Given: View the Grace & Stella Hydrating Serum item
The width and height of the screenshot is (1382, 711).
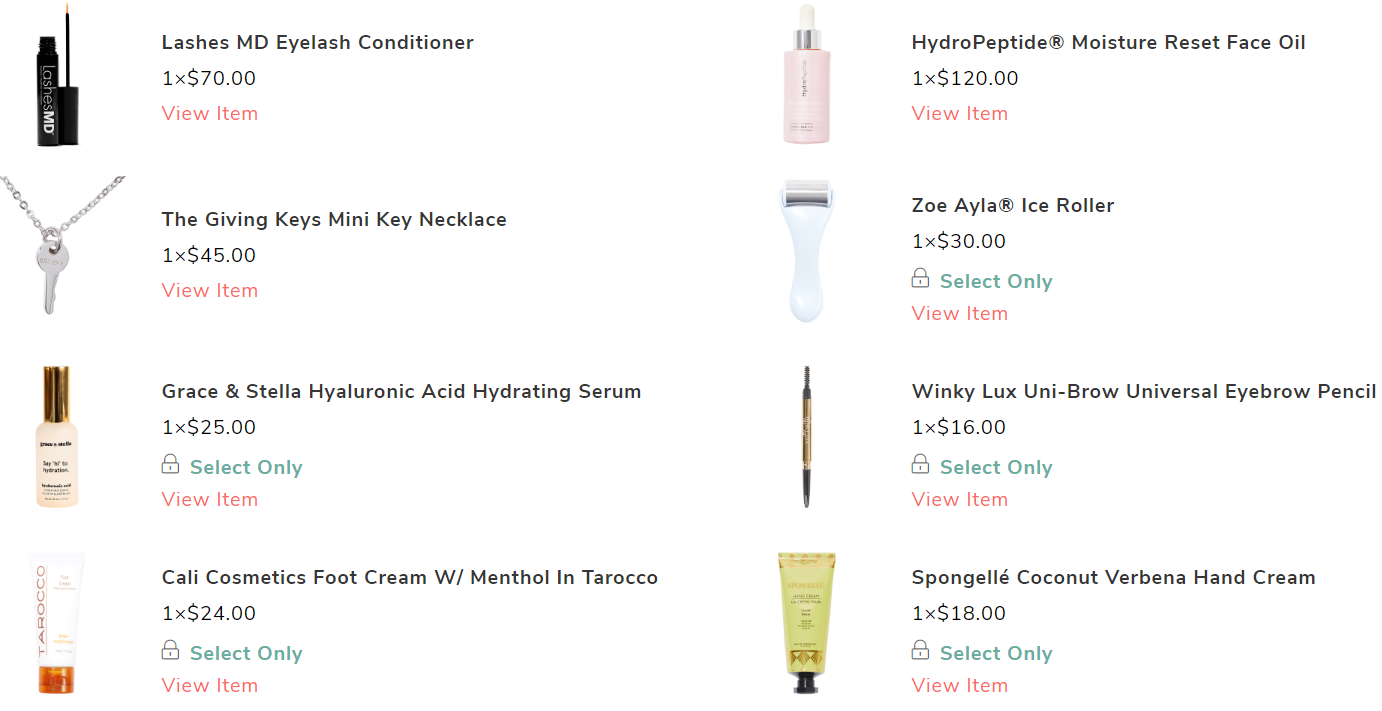Looking at the screenshot, I should click(210, 499).
